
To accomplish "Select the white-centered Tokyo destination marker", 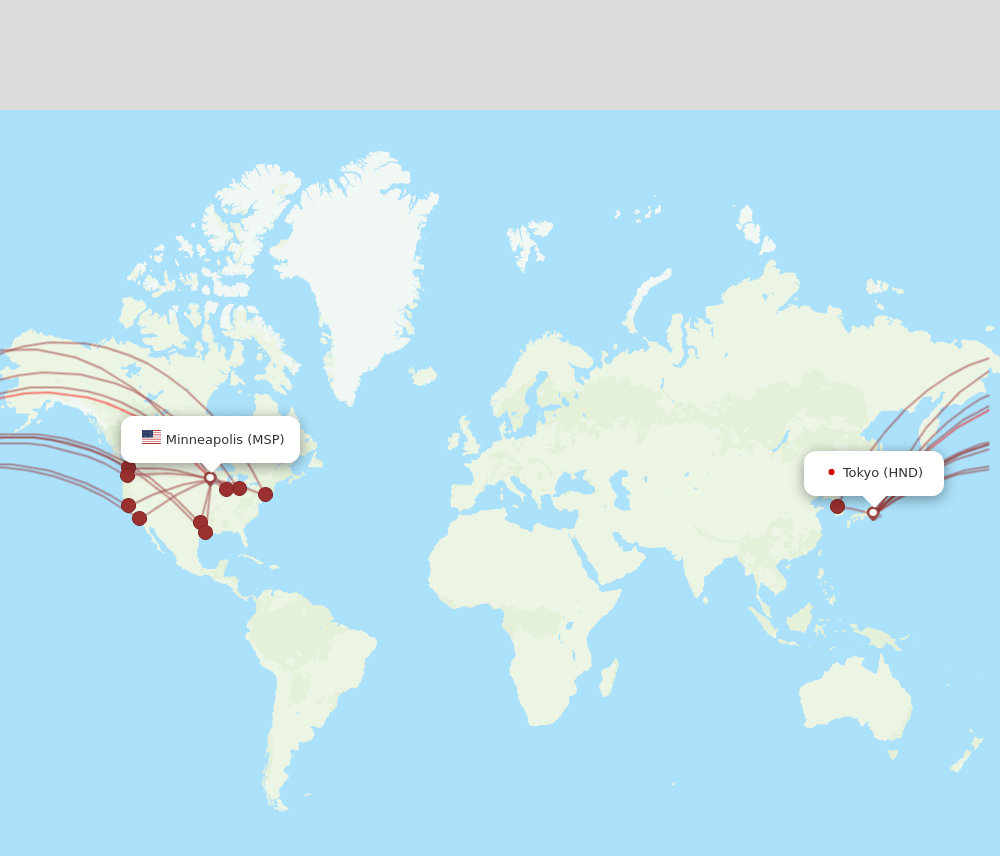I will click(x=873, y=513).
